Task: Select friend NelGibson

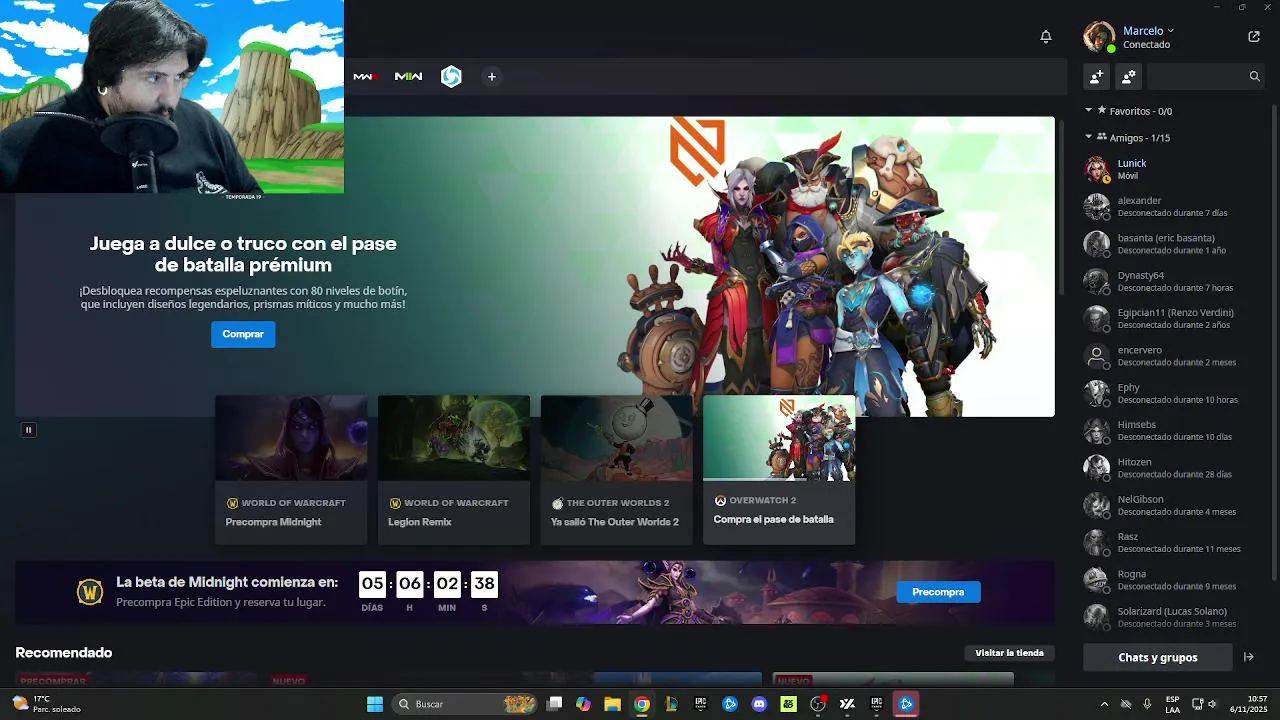Action: (x=1176, y=505)
